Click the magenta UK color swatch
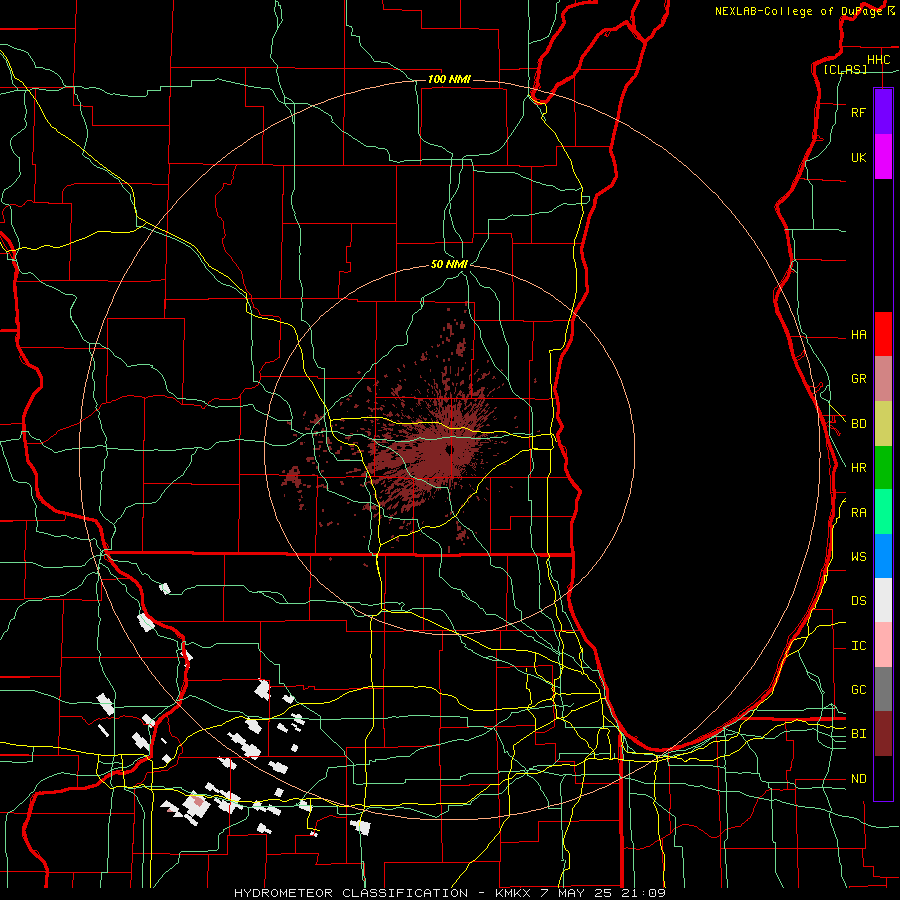The width and height of the screenshot is (900, 900). tap(883, 157)
